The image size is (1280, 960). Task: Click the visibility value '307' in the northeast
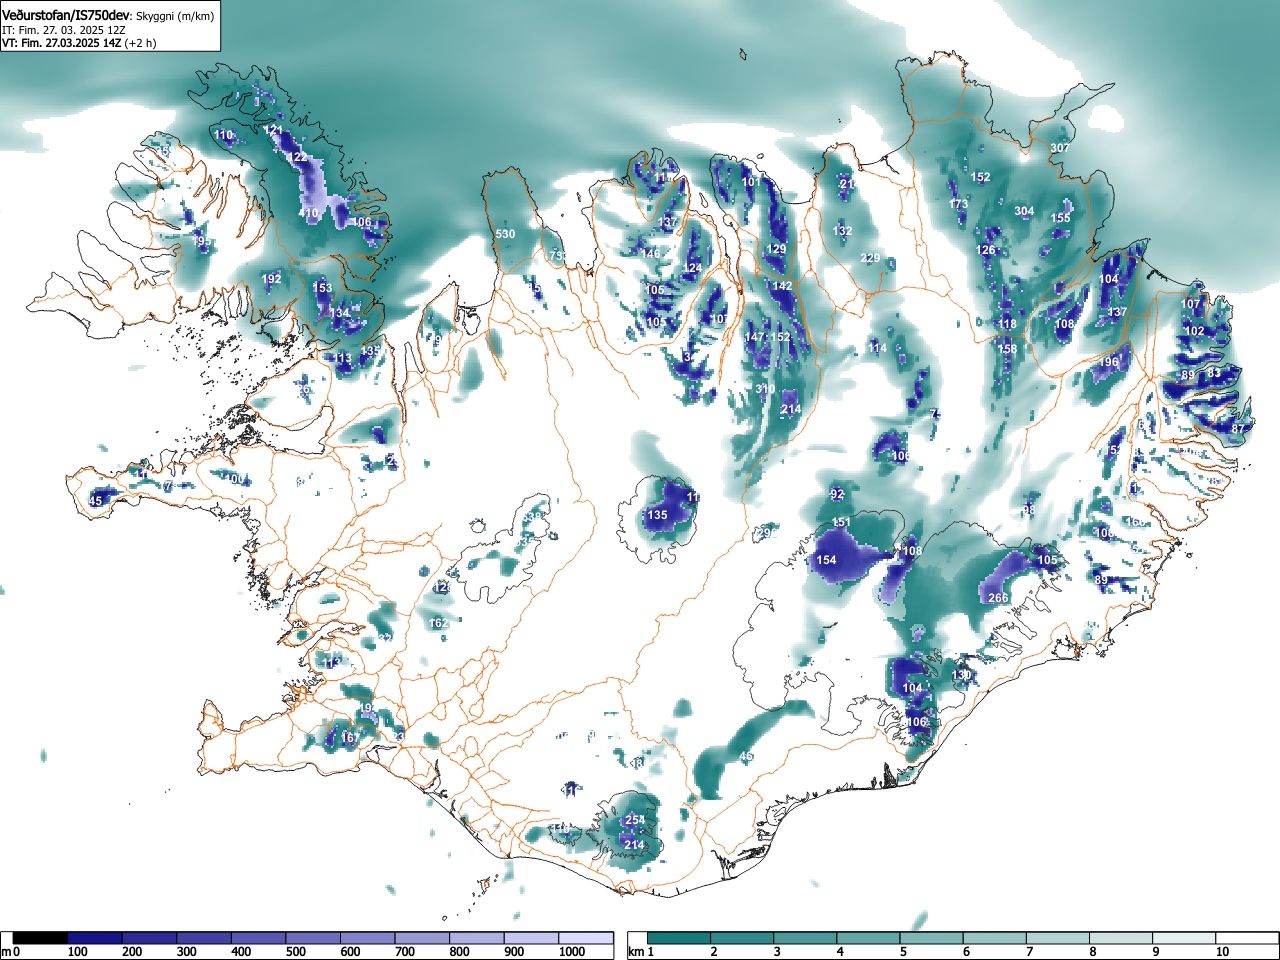(x=1060, y=148)
